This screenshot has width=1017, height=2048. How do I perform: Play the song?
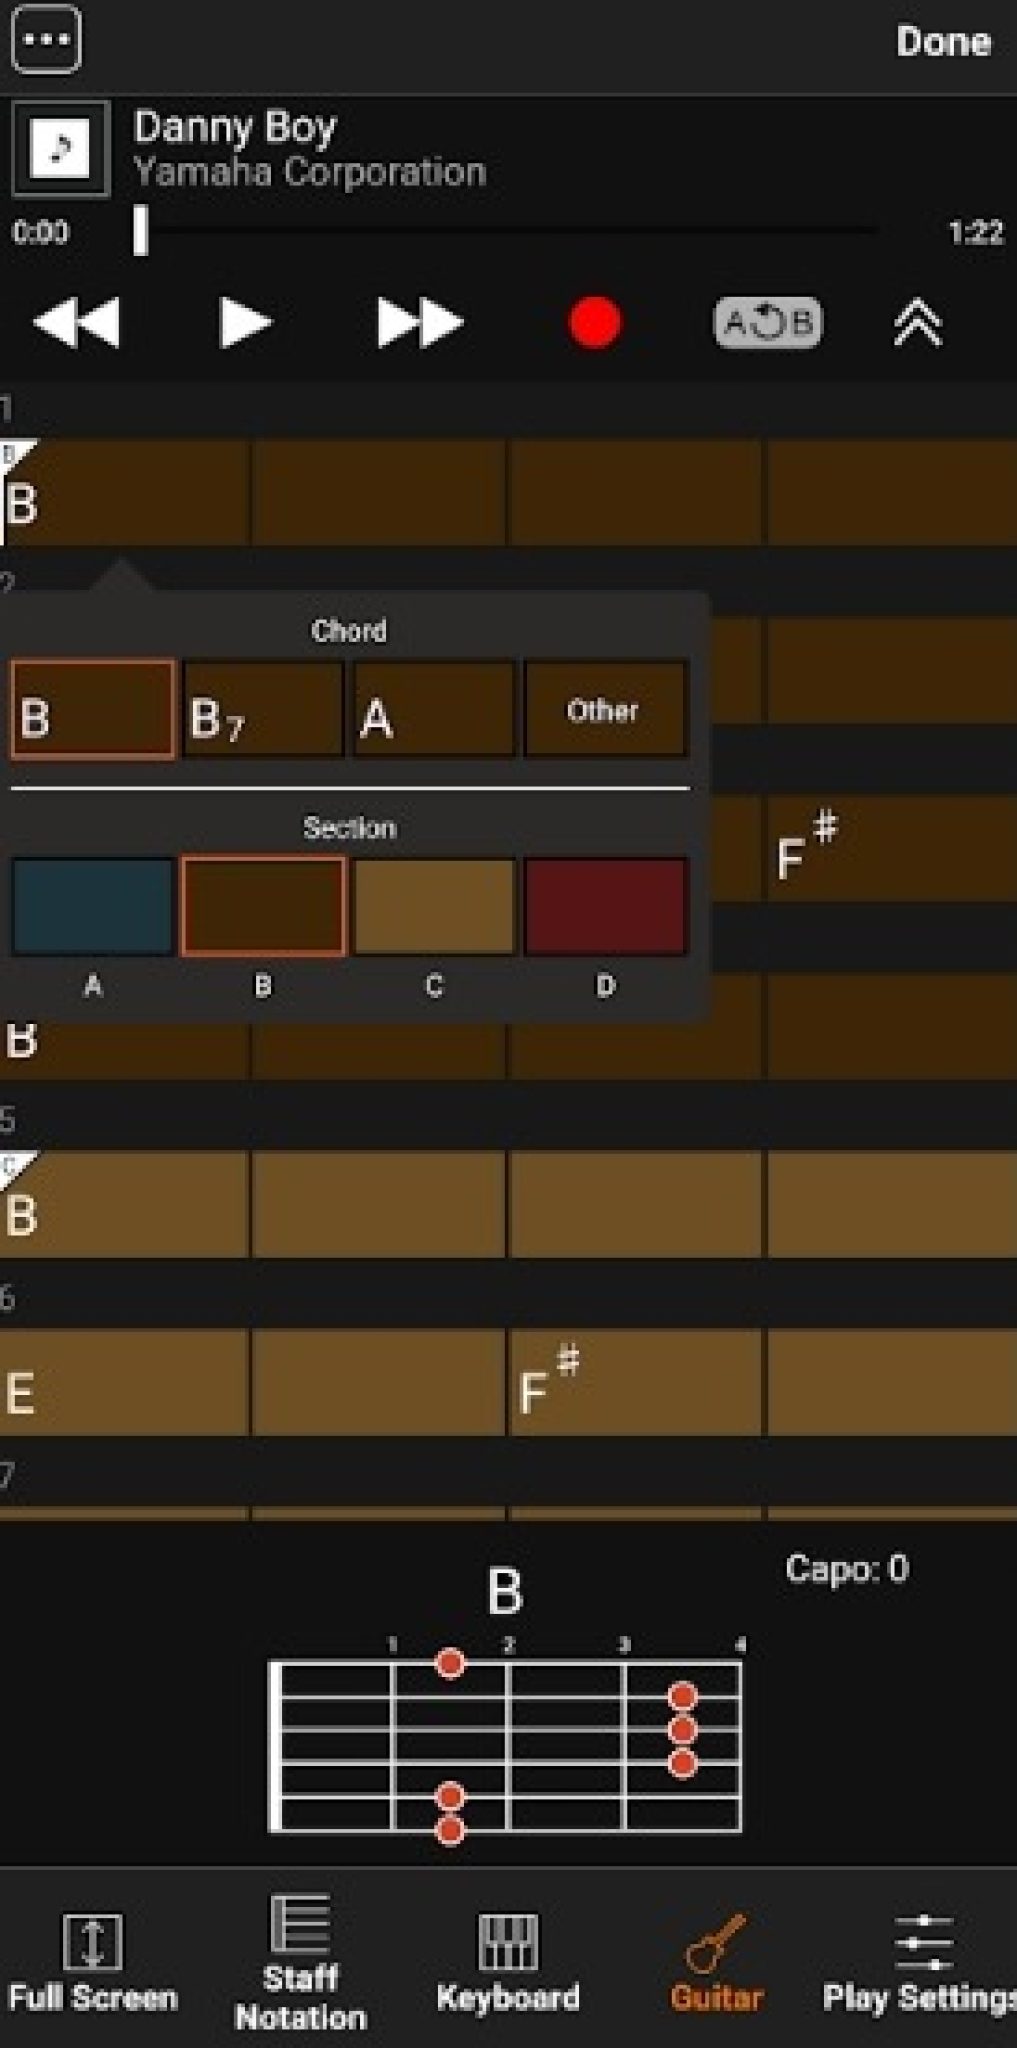[x=245, y=323]
